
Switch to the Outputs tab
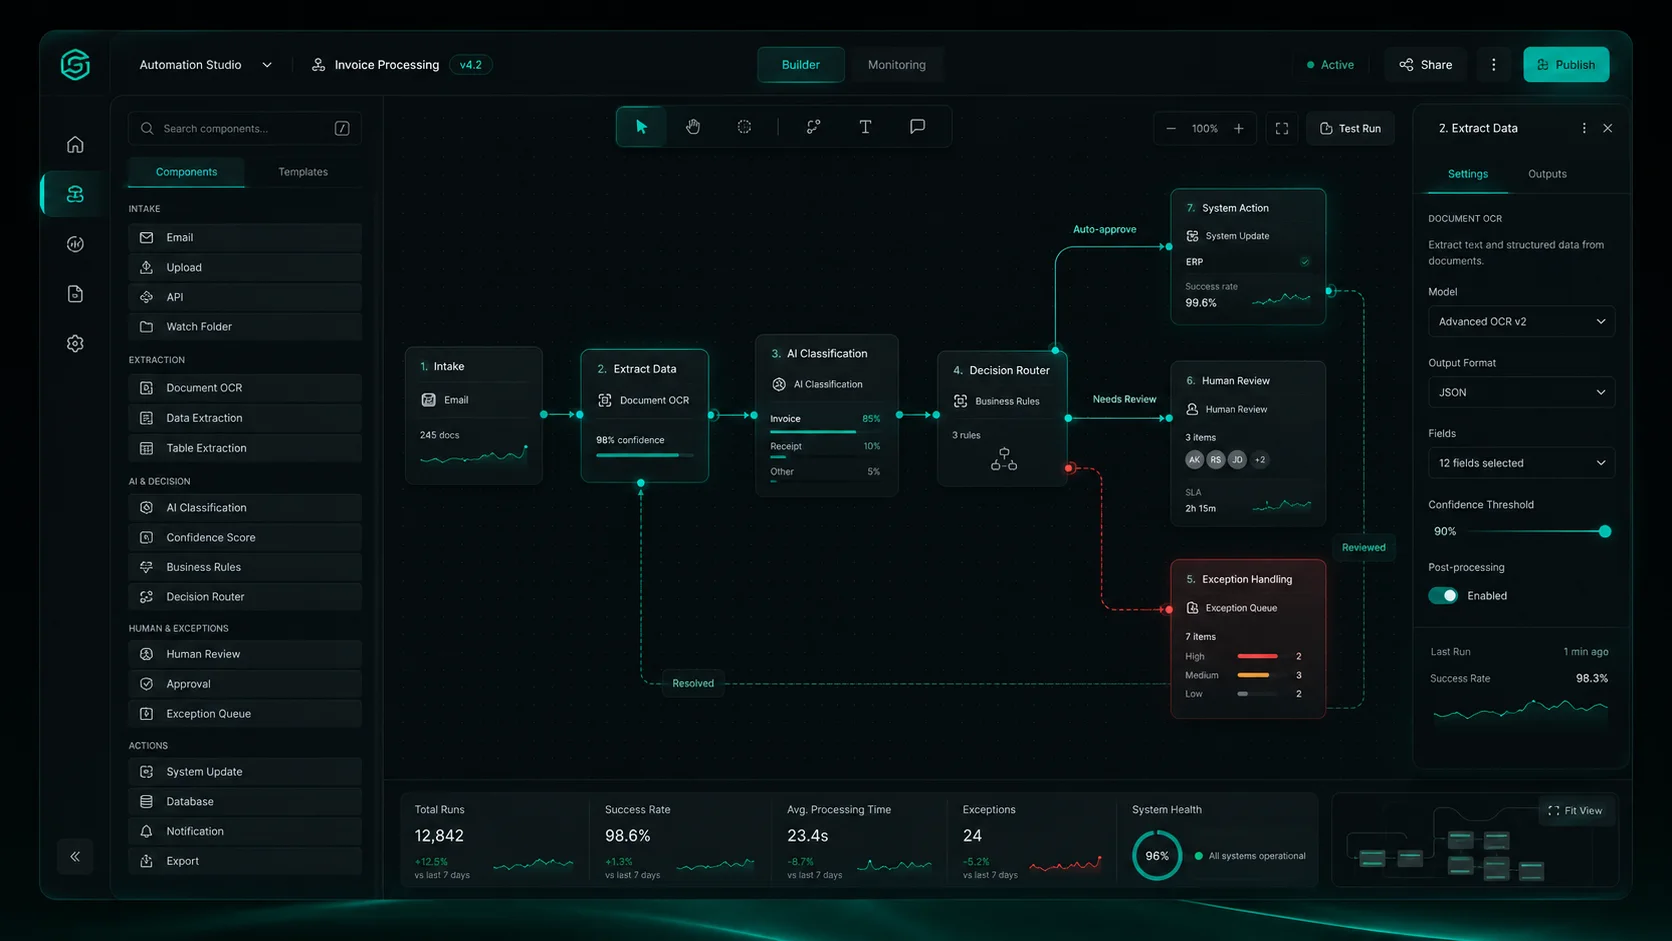tap(1547, 174)
